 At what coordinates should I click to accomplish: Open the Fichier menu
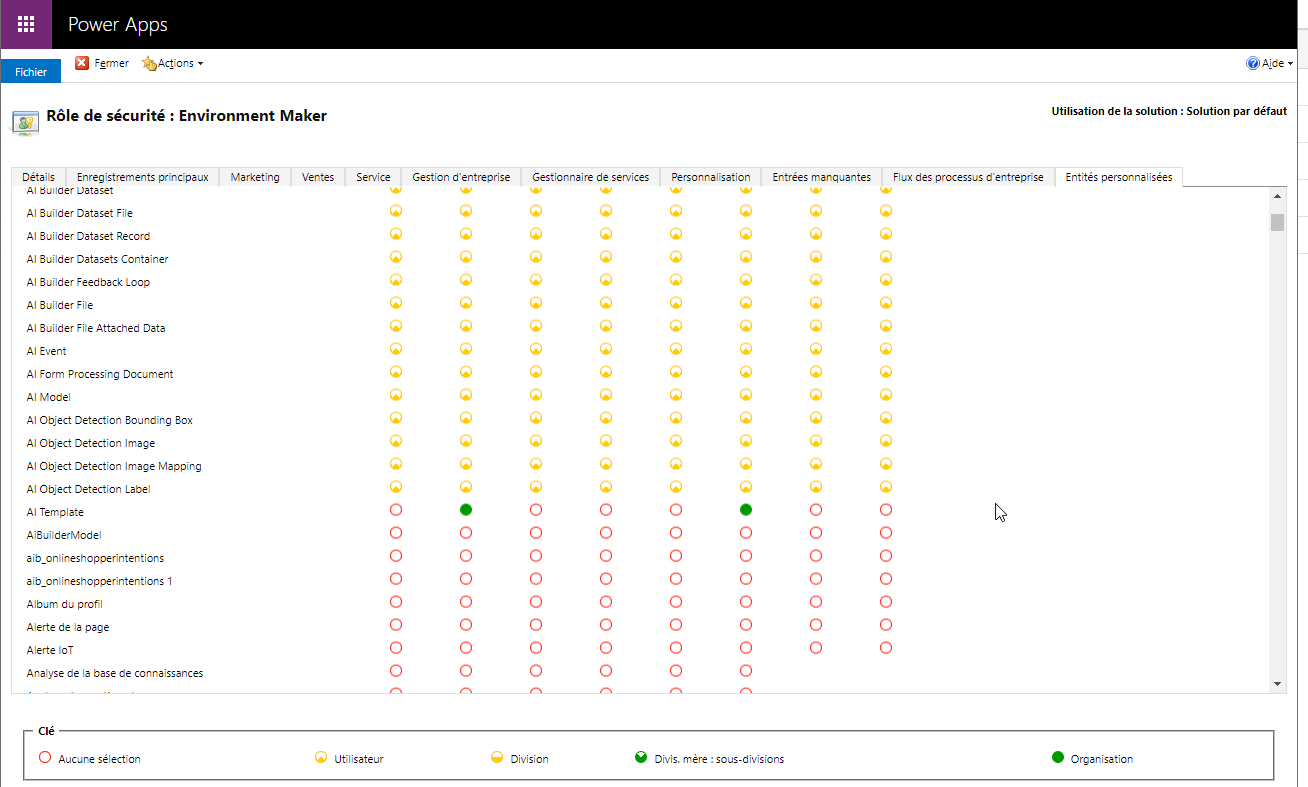point(31,71)
